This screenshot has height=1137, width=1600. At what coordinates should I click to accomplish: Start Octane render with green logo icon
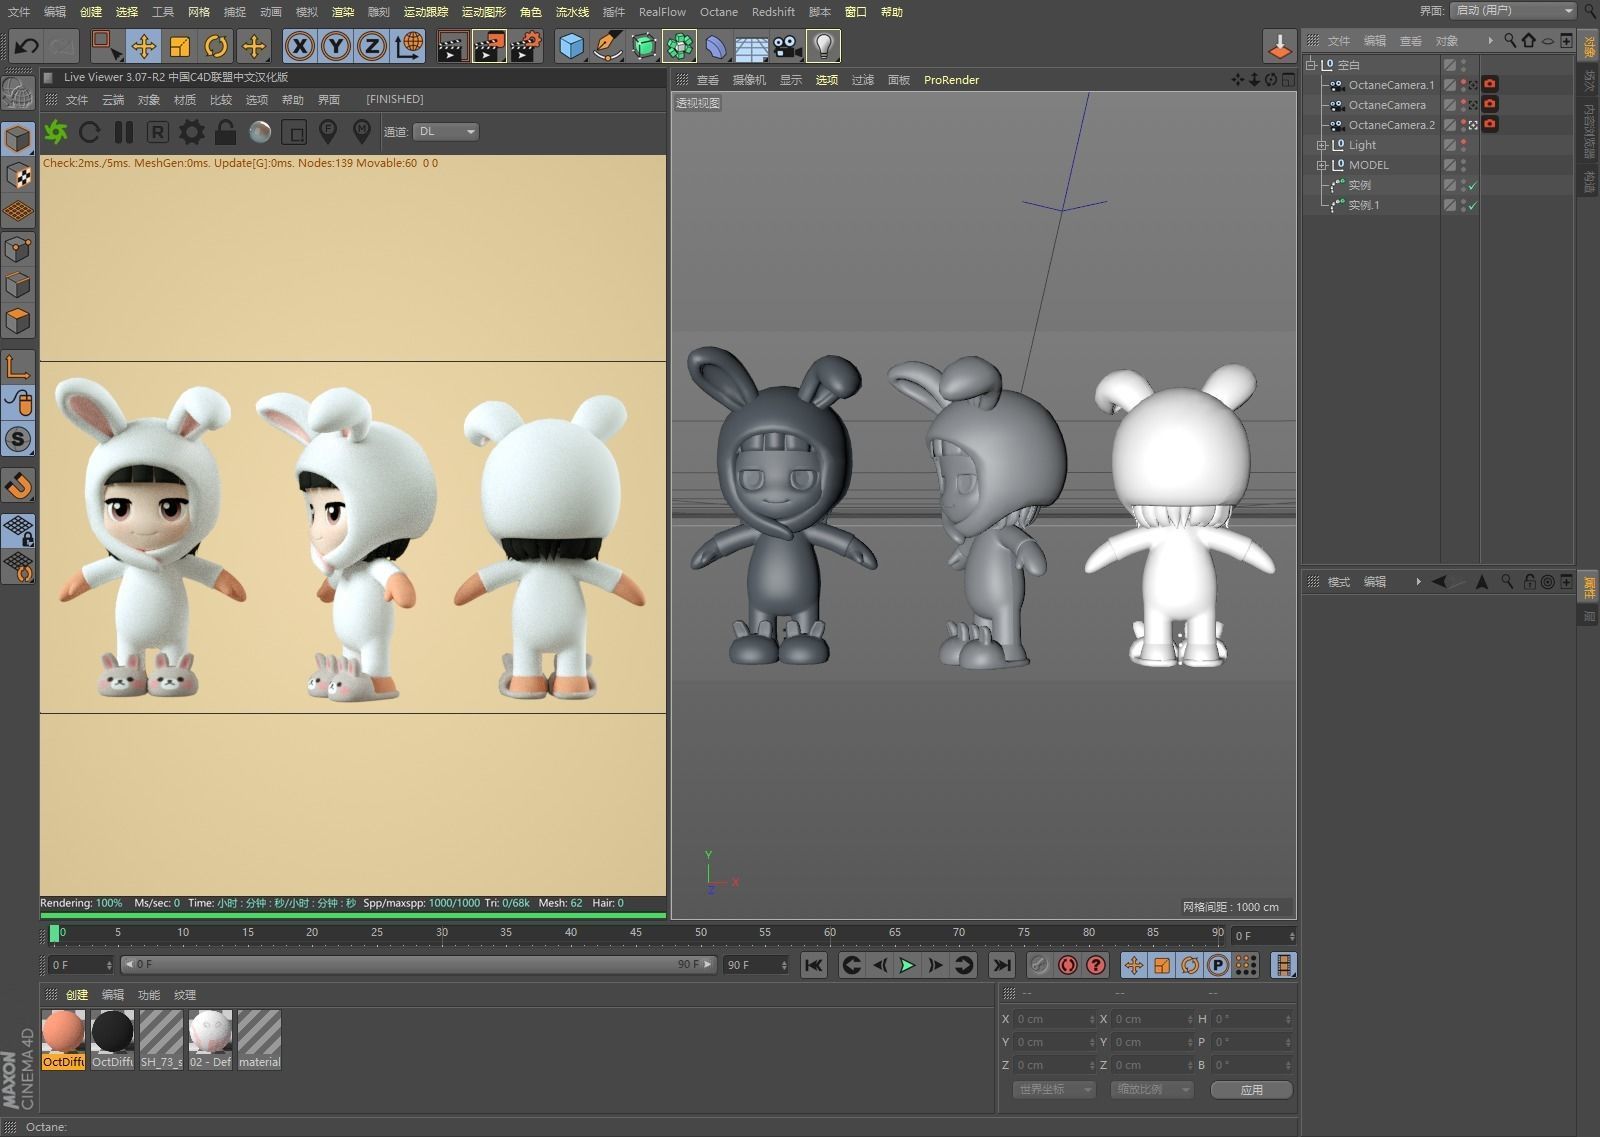(x=56, y=132)
